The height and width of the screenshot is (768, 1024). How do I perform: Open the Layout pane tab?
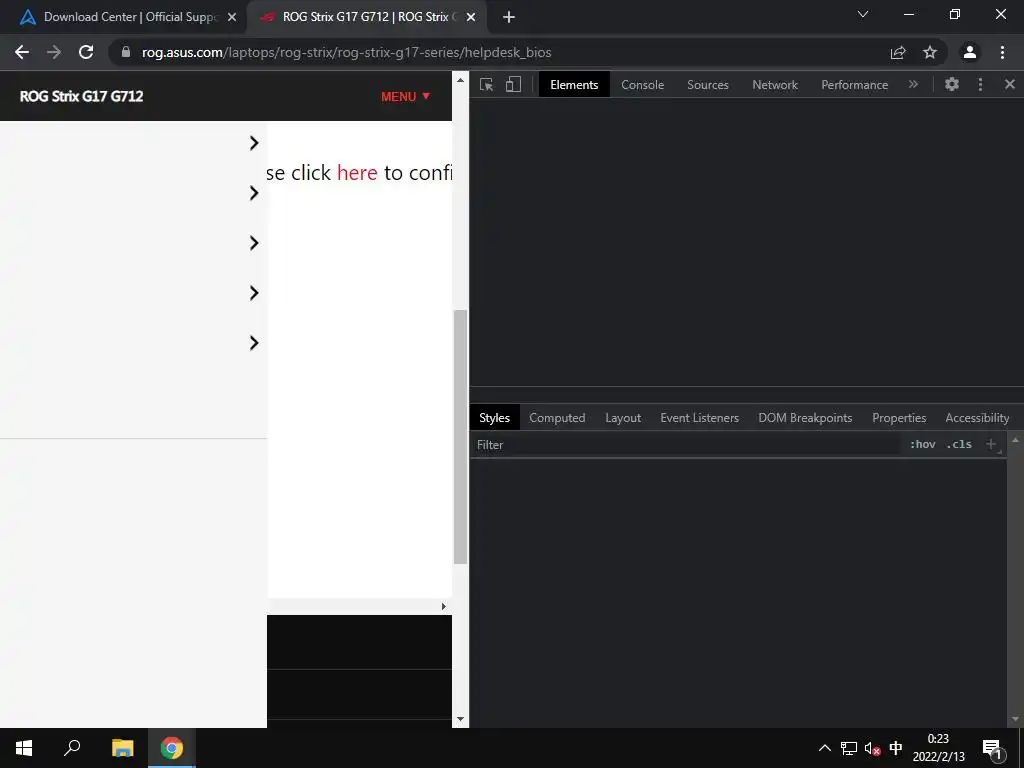623,418
